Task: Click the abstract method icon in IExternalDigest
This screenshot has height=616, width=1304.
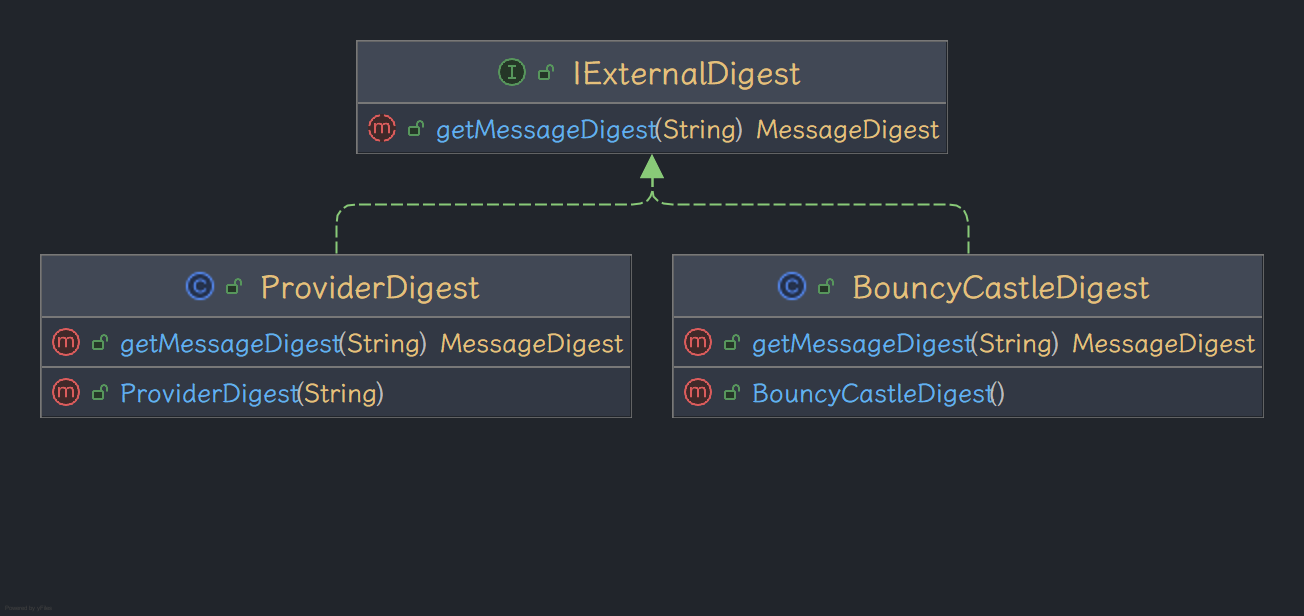Action: 382,129
